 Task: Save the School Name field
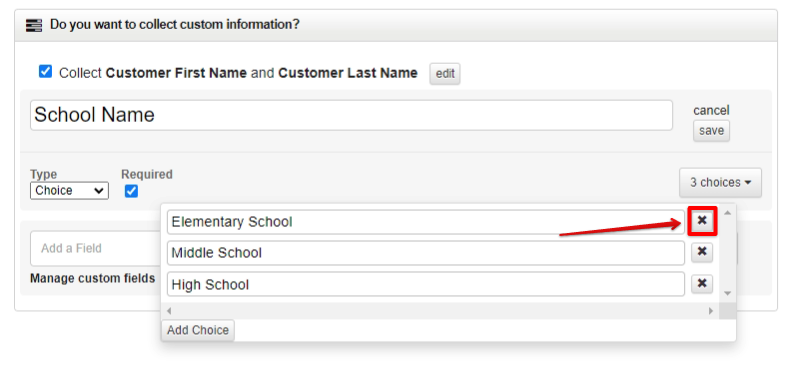click(x=711, y=131)
